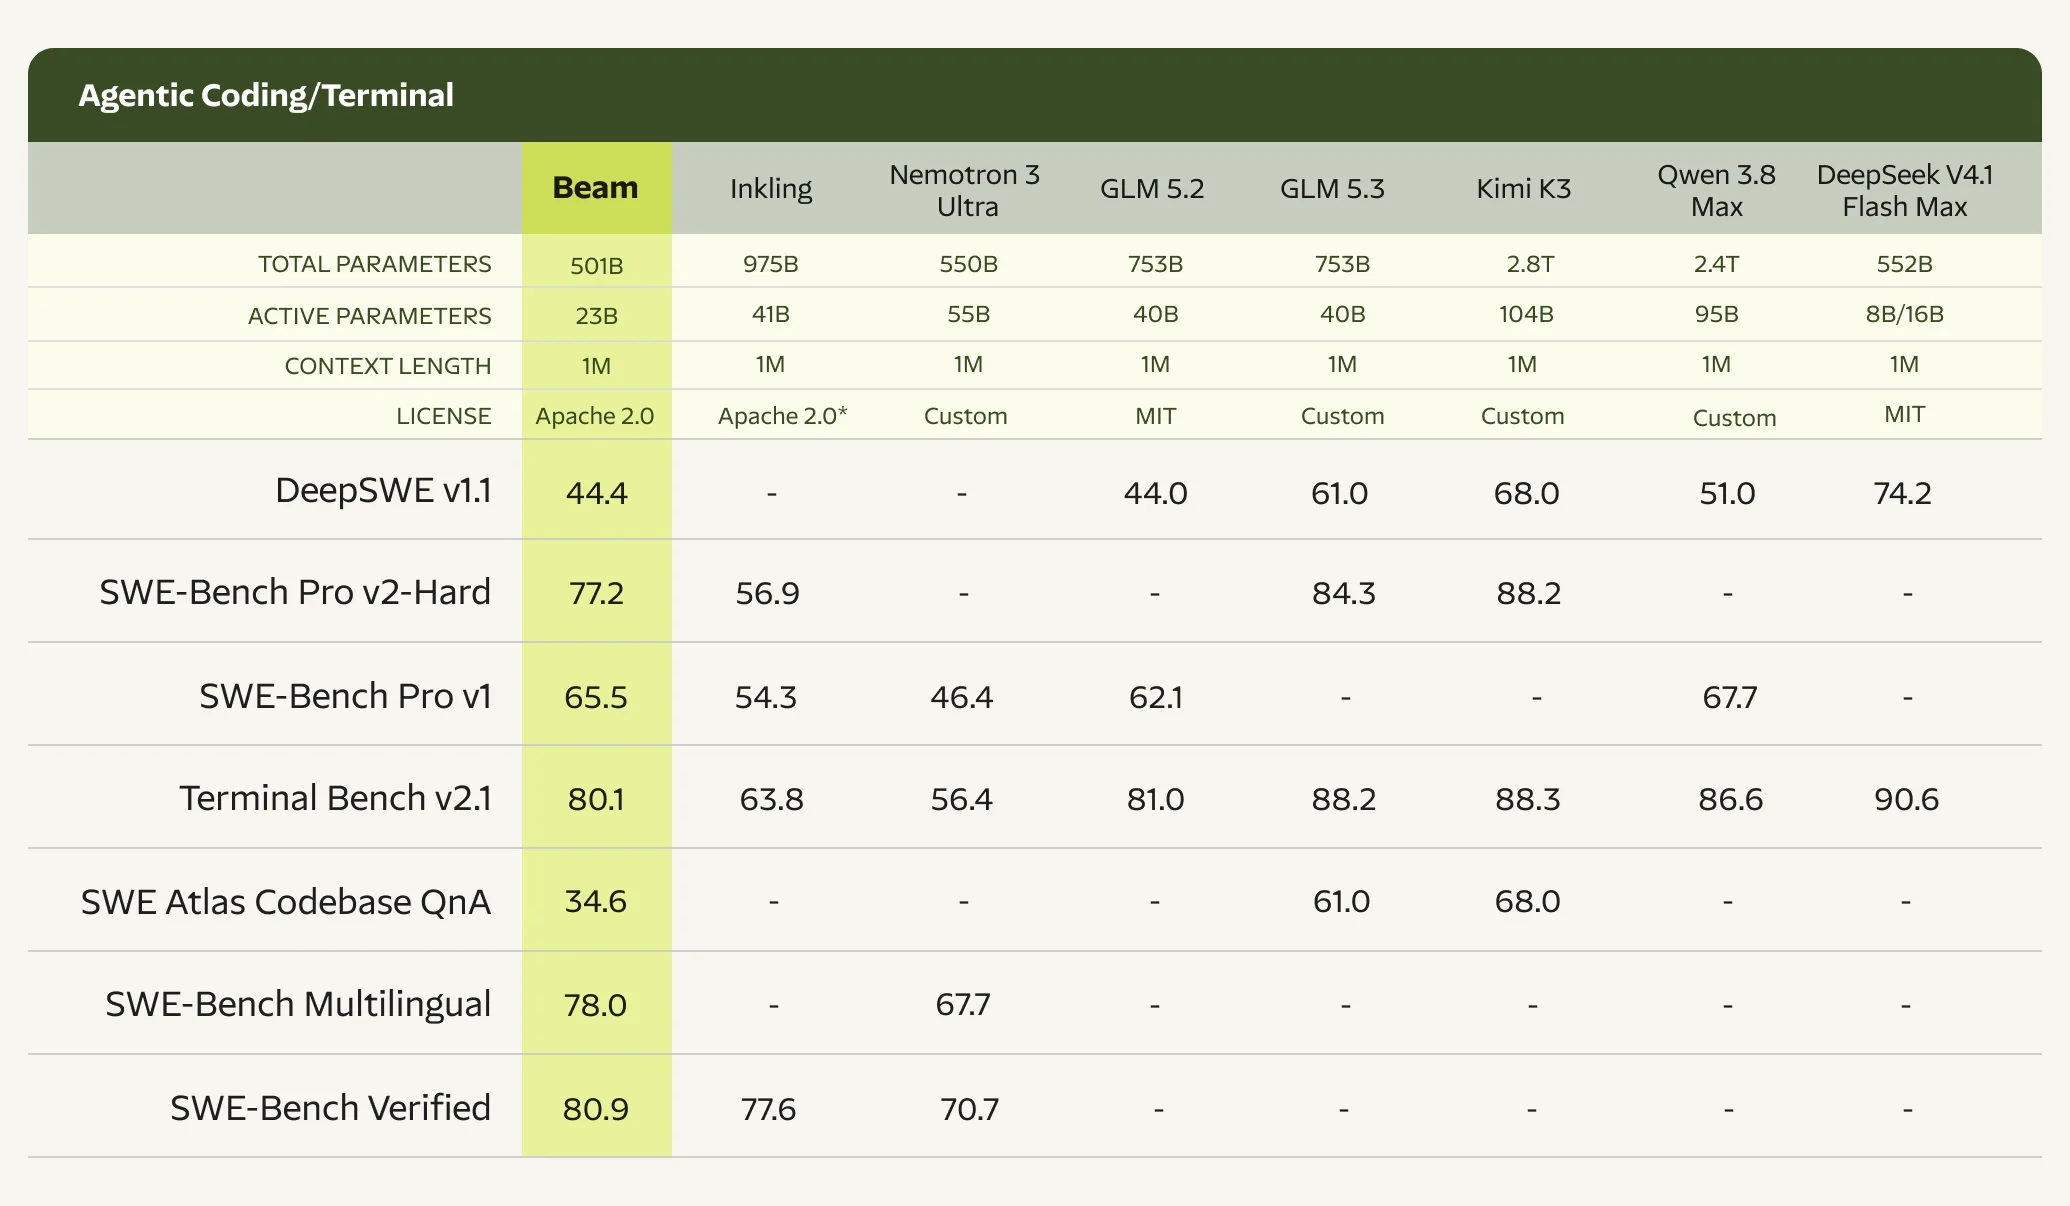The width and height of the screenshot is (2070, 1206).
Task: Select the Inkling column header
Action: 771,189
